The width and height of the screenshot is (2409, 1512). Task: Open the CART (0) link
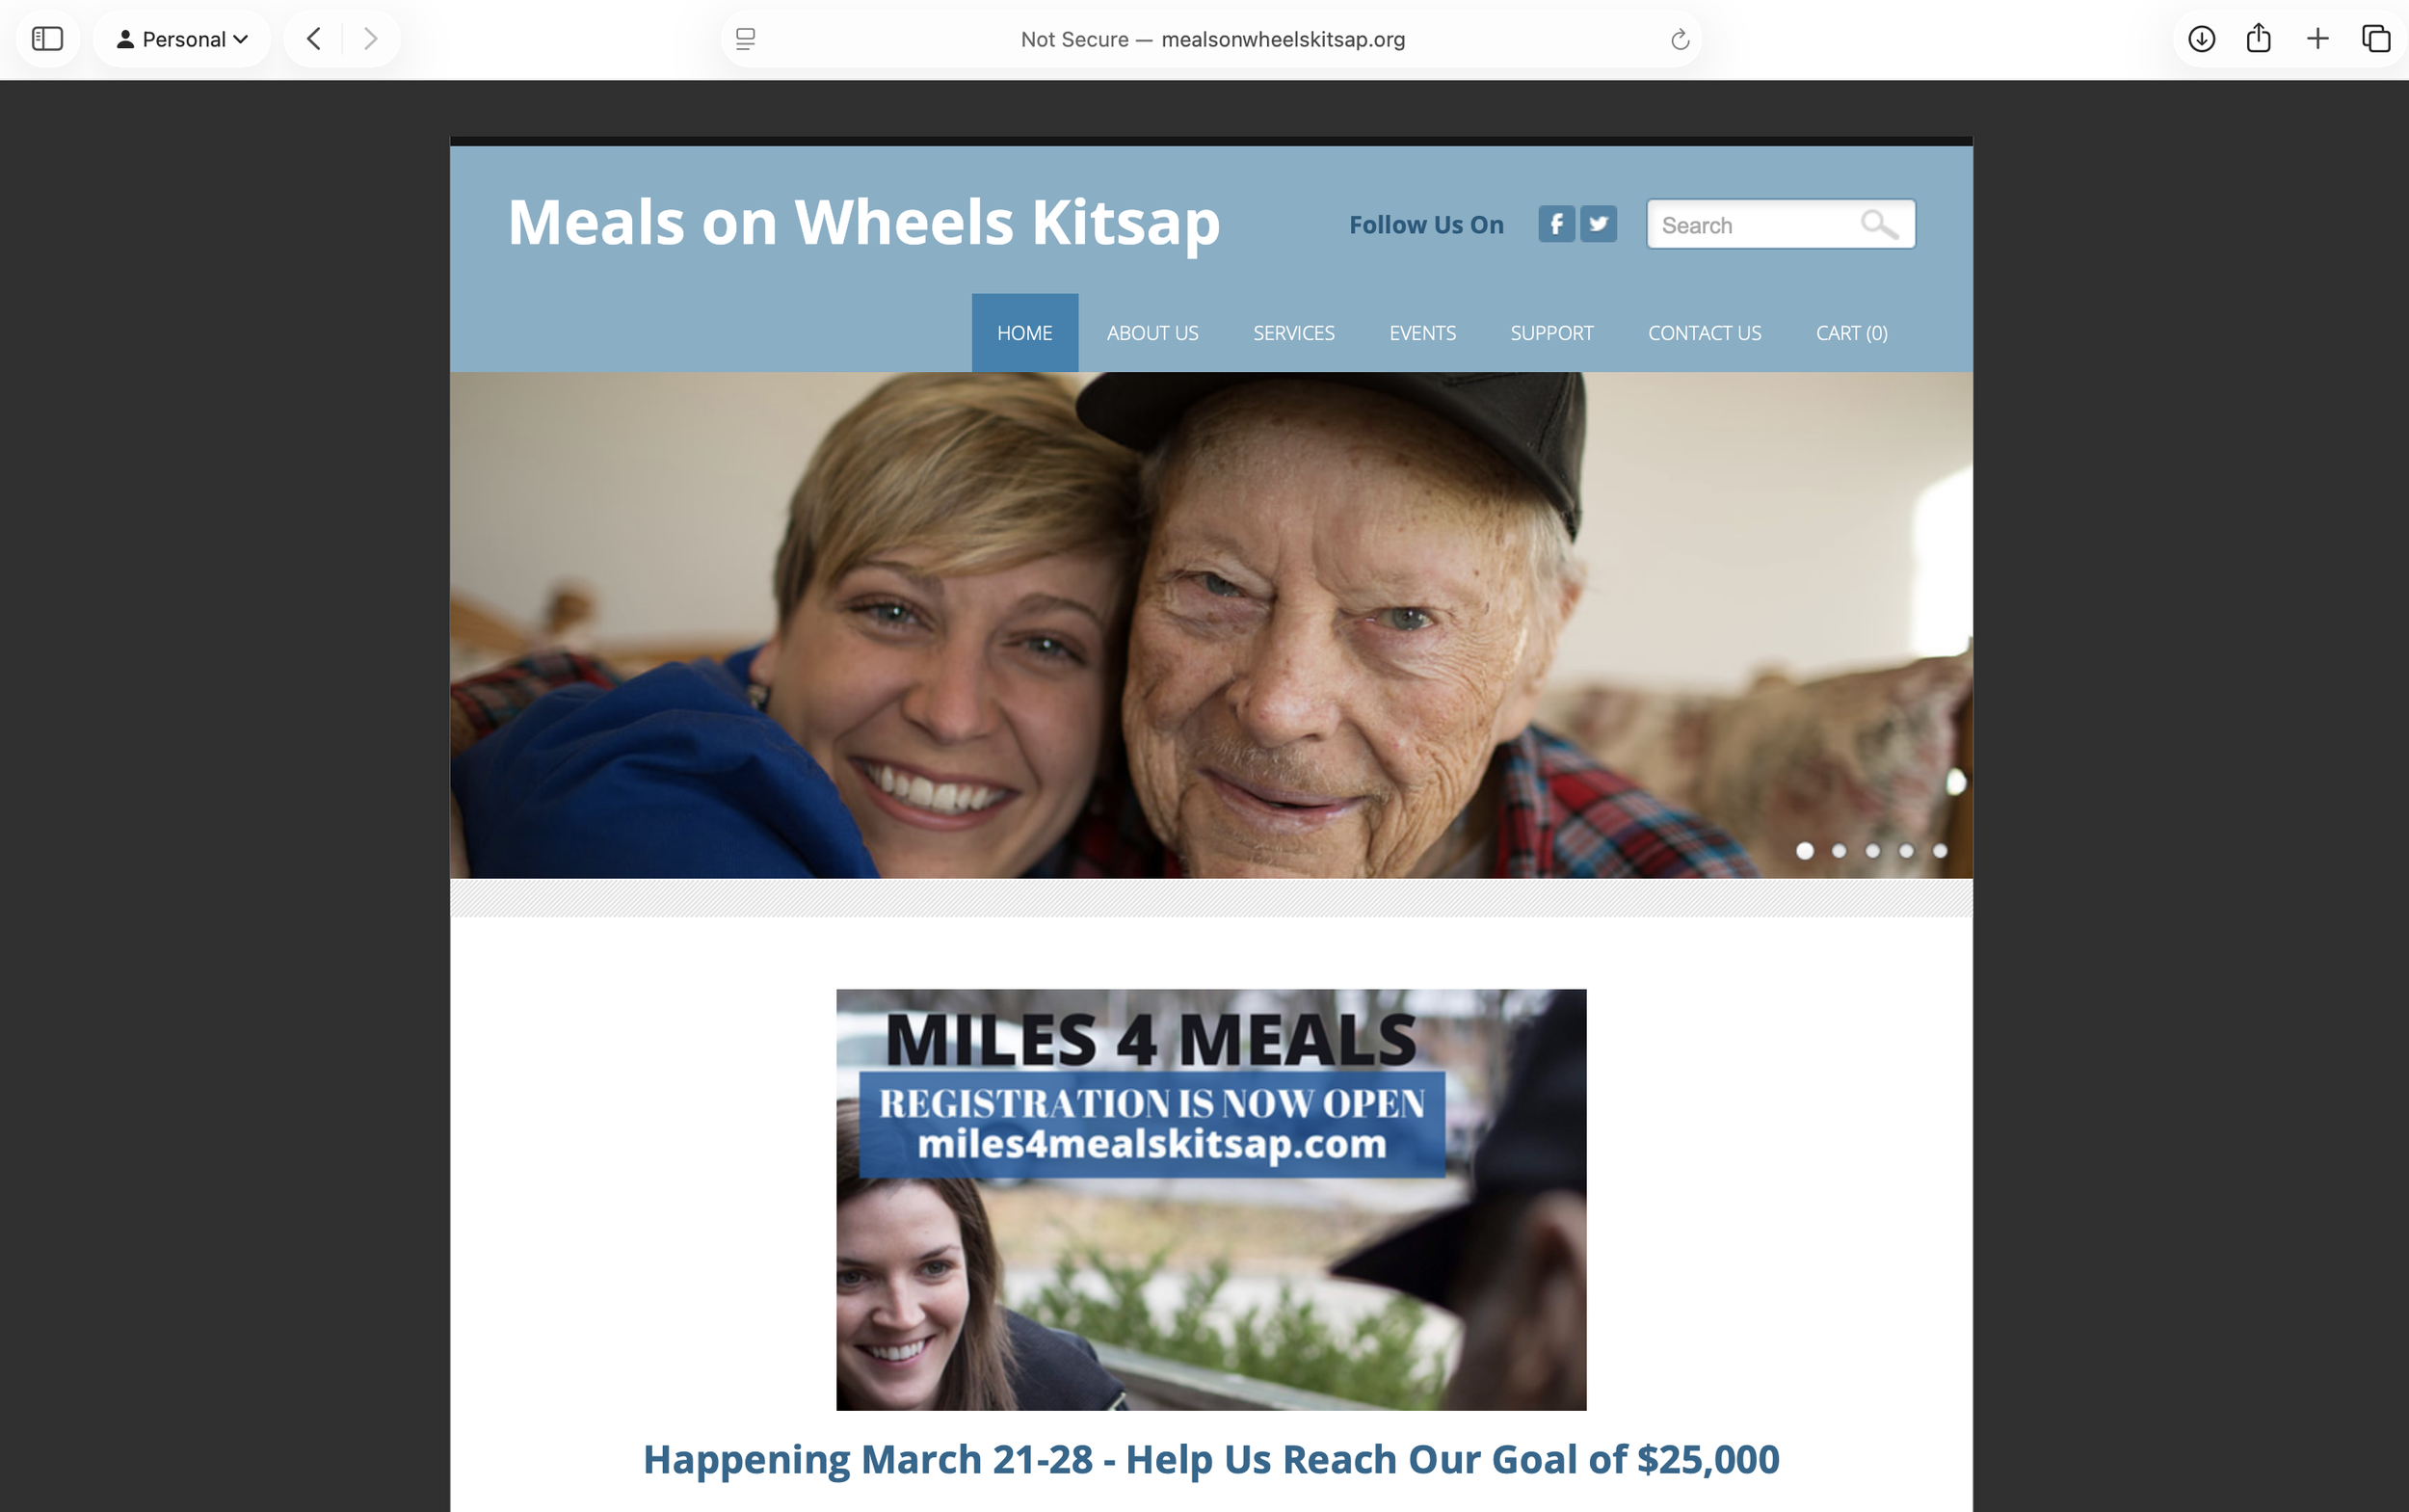click(1851, 333)
